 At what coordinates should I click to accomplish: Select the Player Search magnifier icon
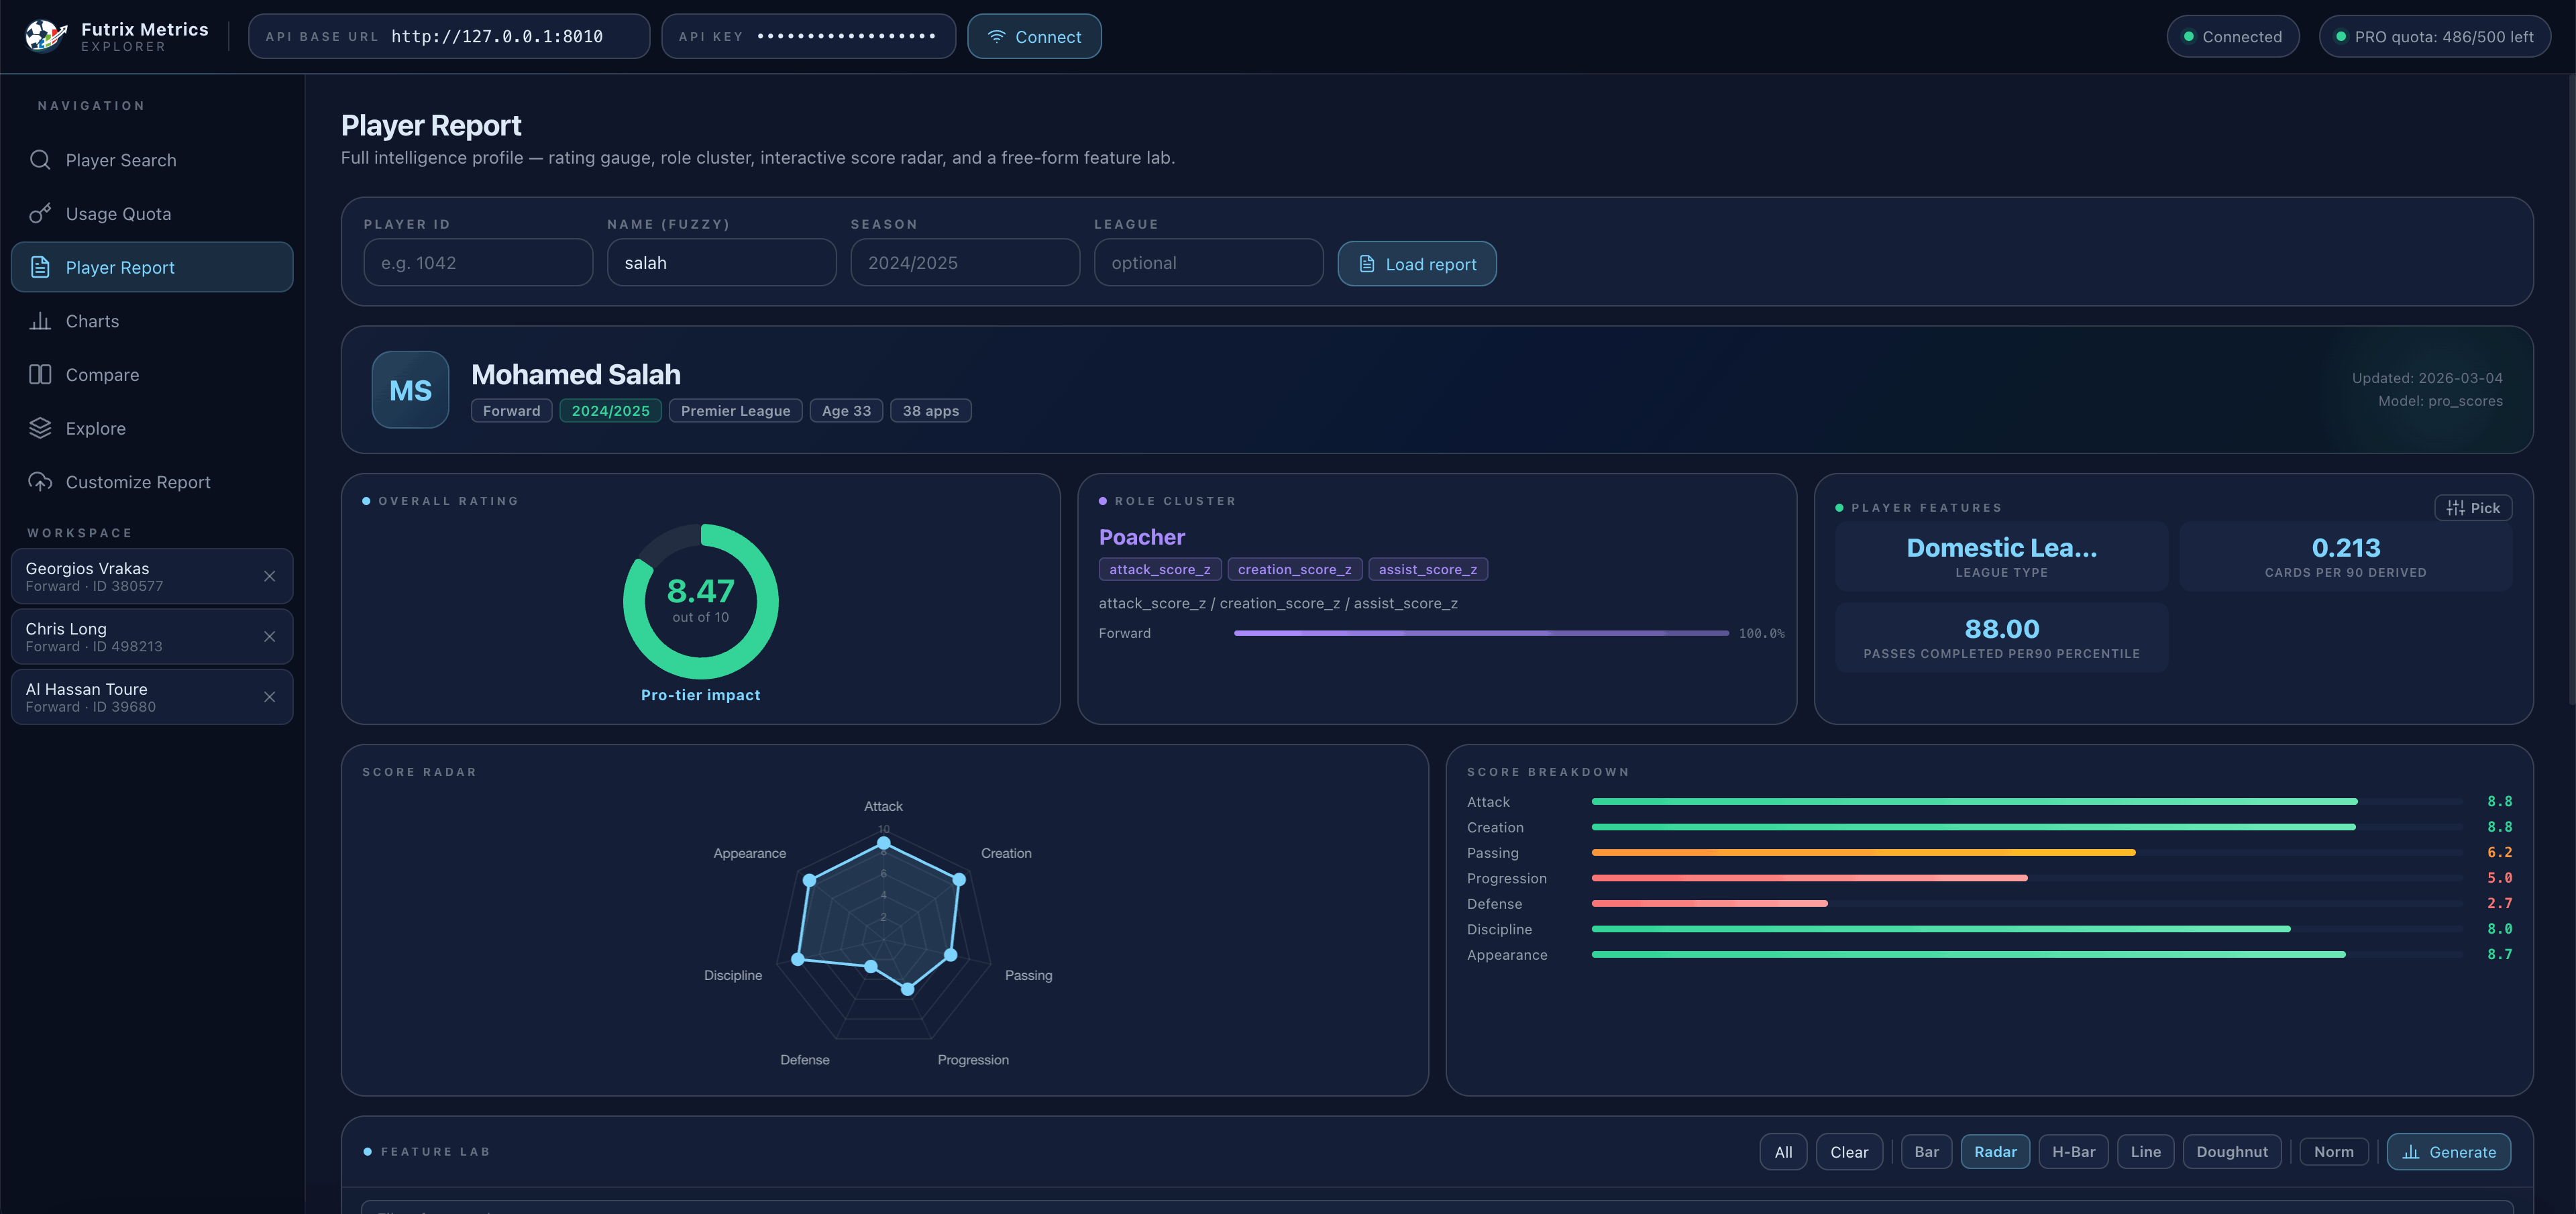pyautogui.click(x=40, y=160)
